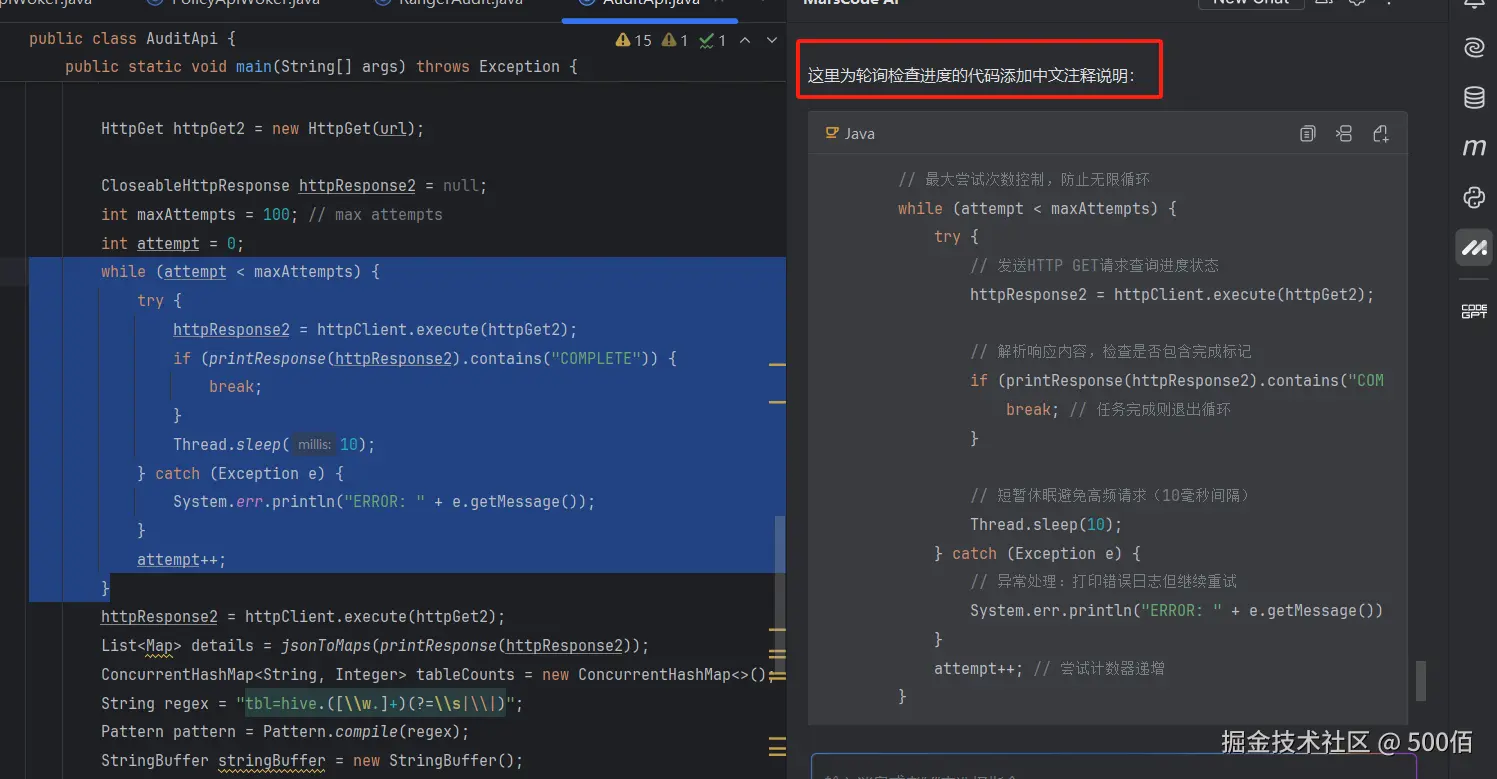Screen dimensions: 1497x779
Task: Click 'List<Map> details' line in editor
Action: 375,646
